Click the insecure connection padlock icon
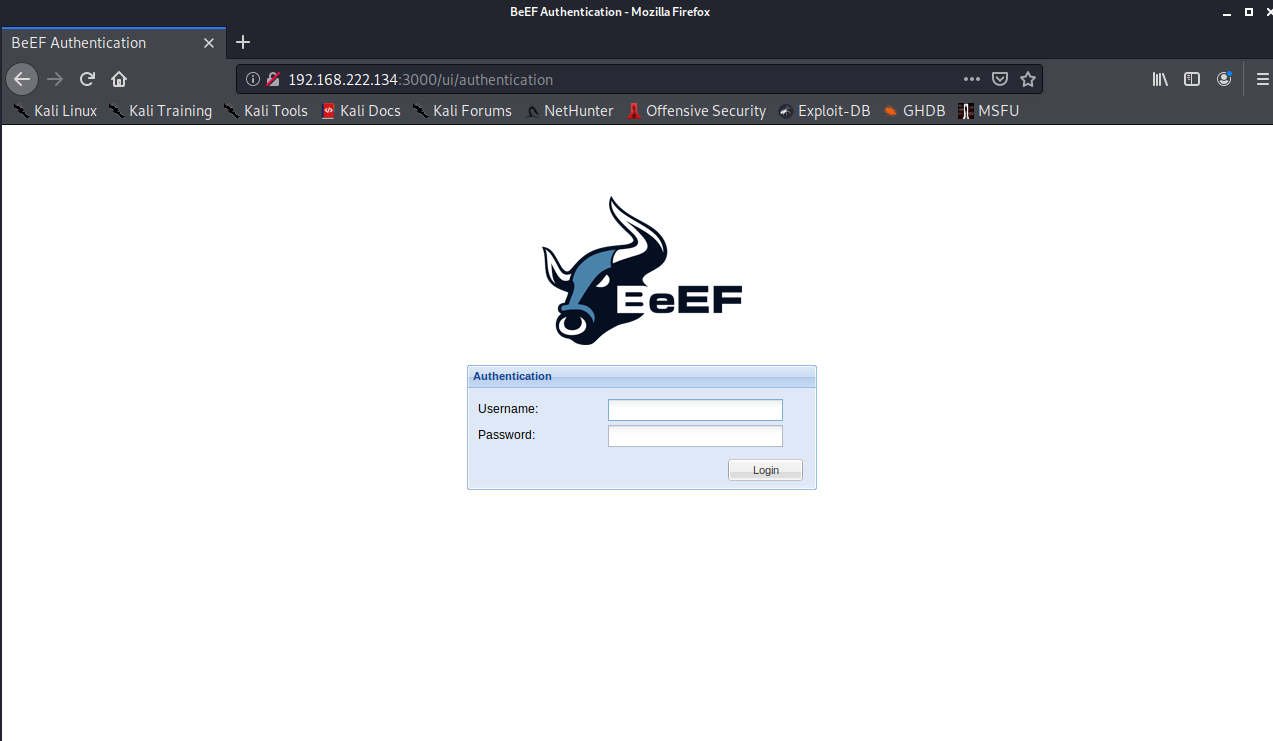 pyautogui.click(x=272, y=79)
